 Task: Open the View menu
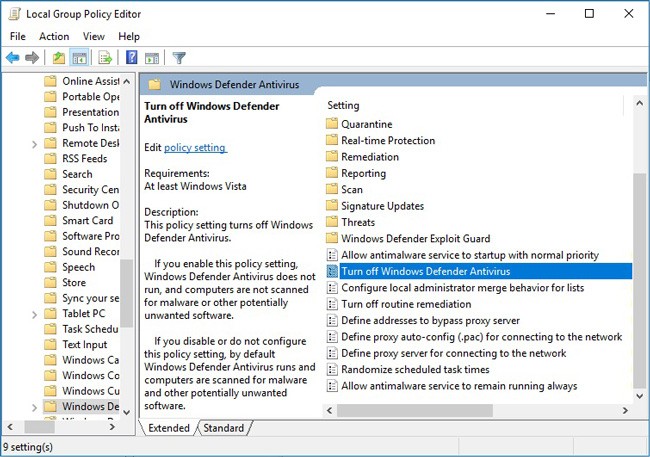(x=93, y=36)
